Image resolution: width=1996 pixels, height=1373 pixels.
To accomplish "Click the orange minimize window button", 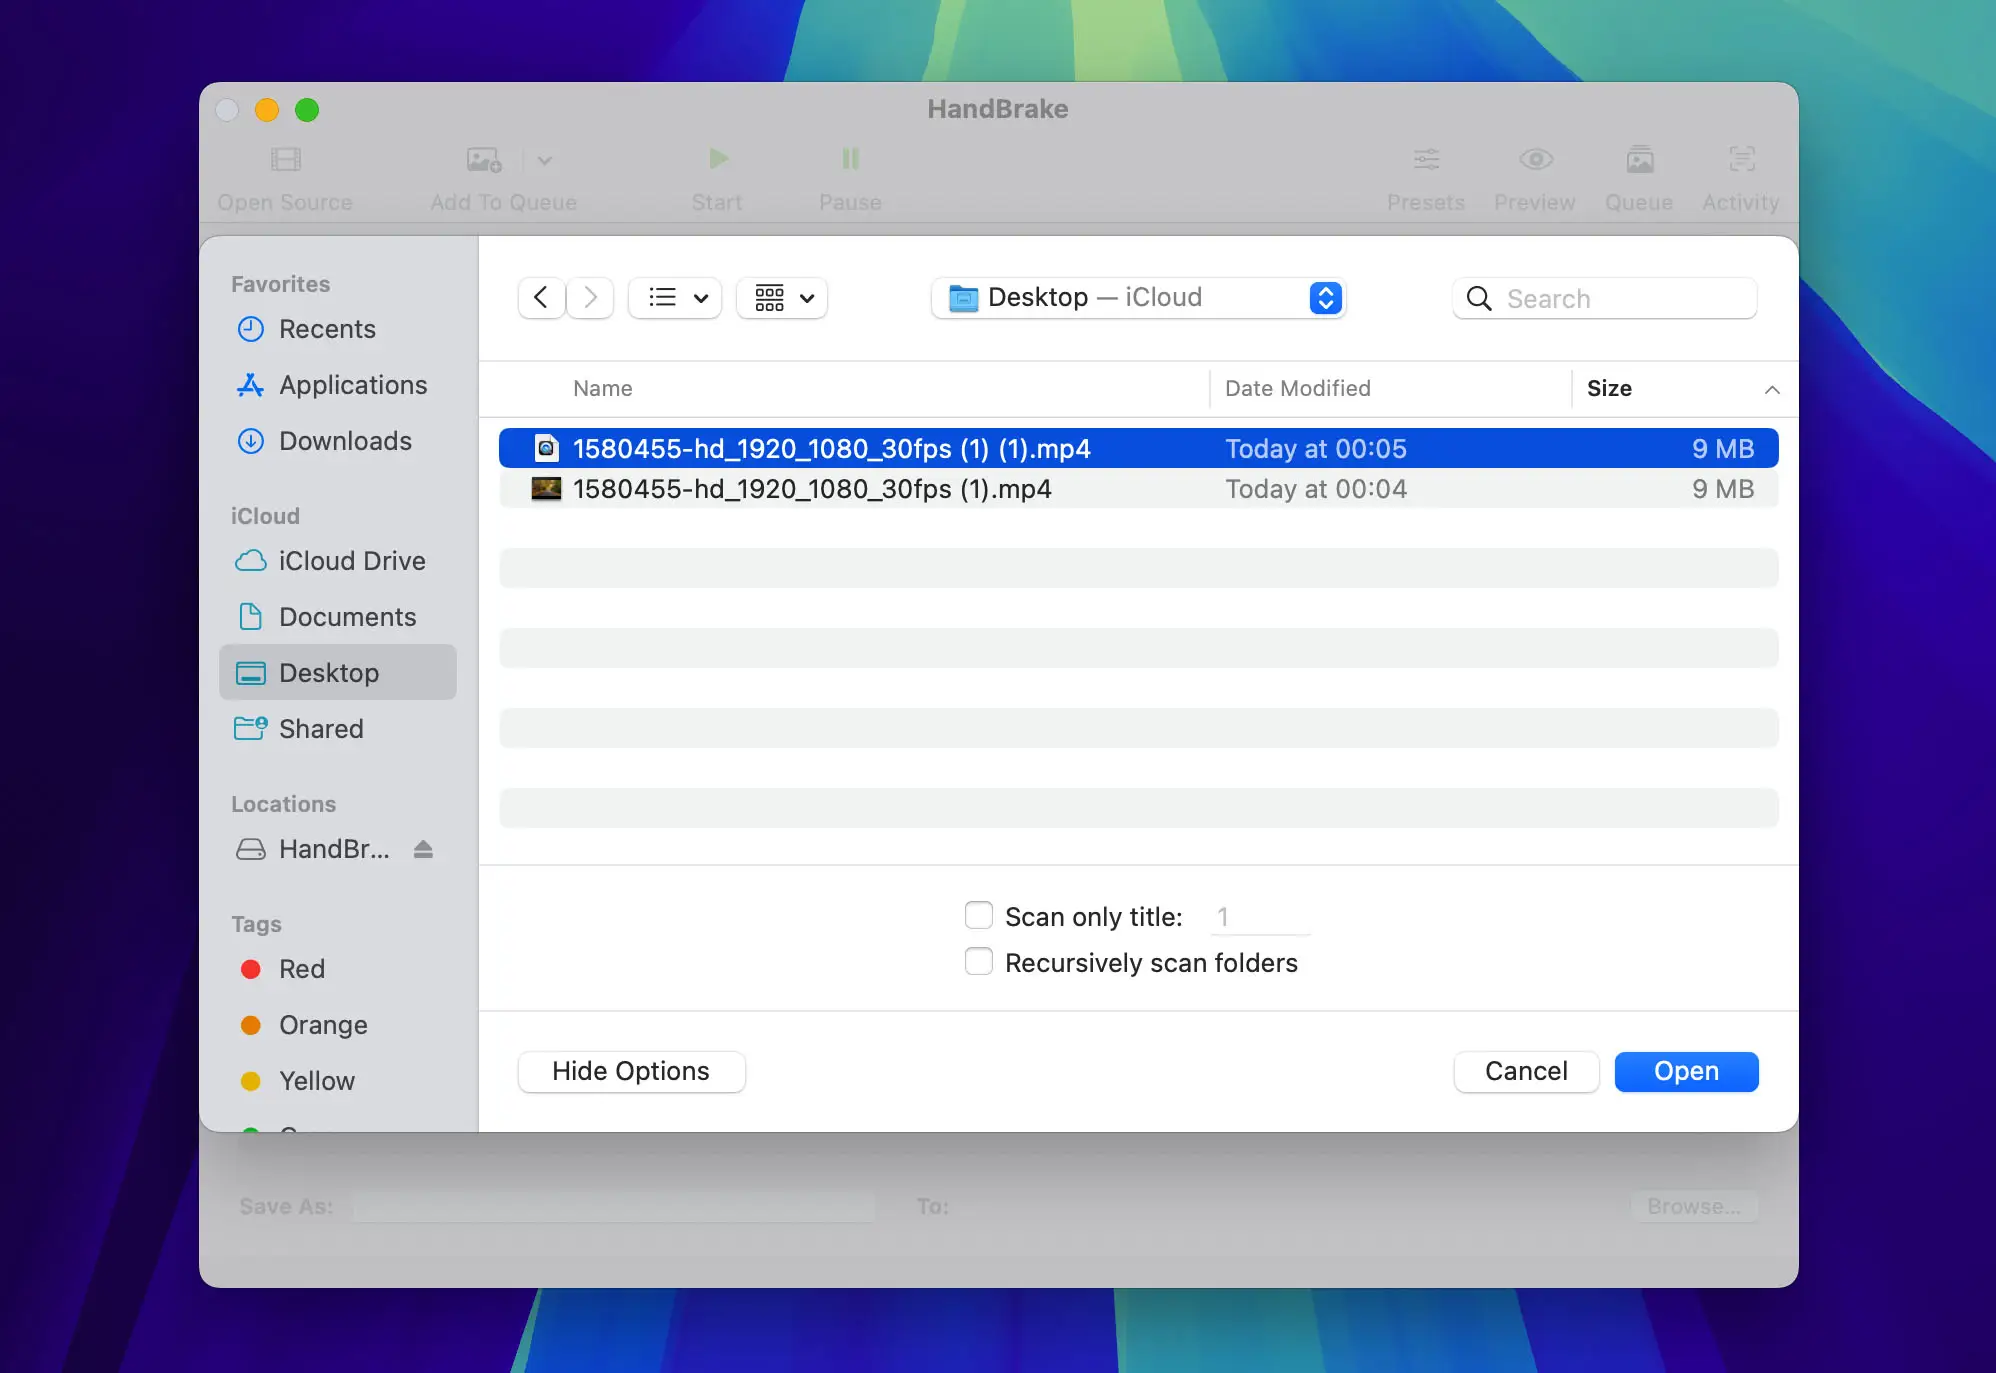I will pos(267,110).
